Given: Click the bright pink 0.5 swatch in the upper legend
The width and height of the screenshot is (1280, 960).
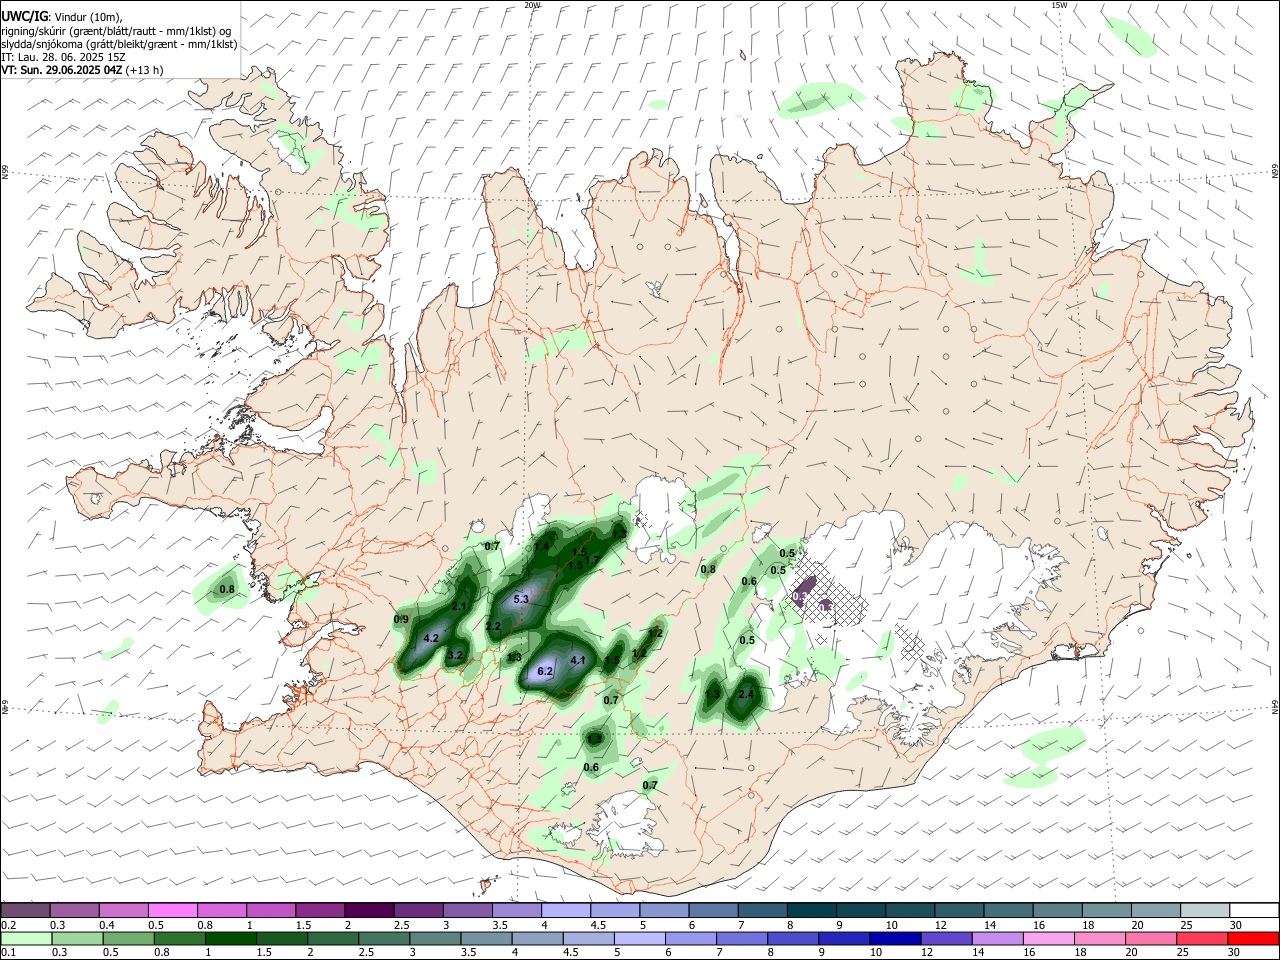Looking at the screenshot, I should (172, 910).
